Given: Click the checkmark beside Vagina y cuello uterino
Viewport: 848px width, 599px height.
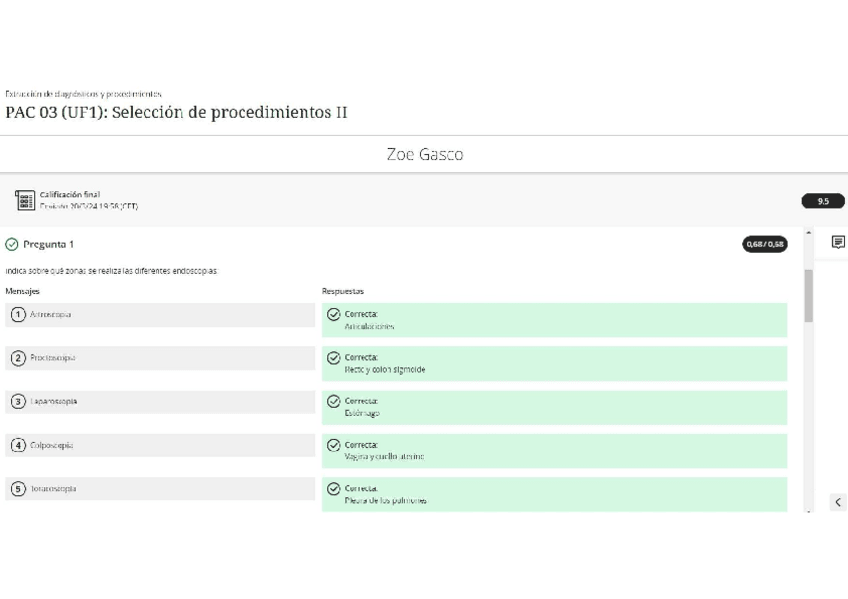Looking at the screenshot, I should coord(334,445).
